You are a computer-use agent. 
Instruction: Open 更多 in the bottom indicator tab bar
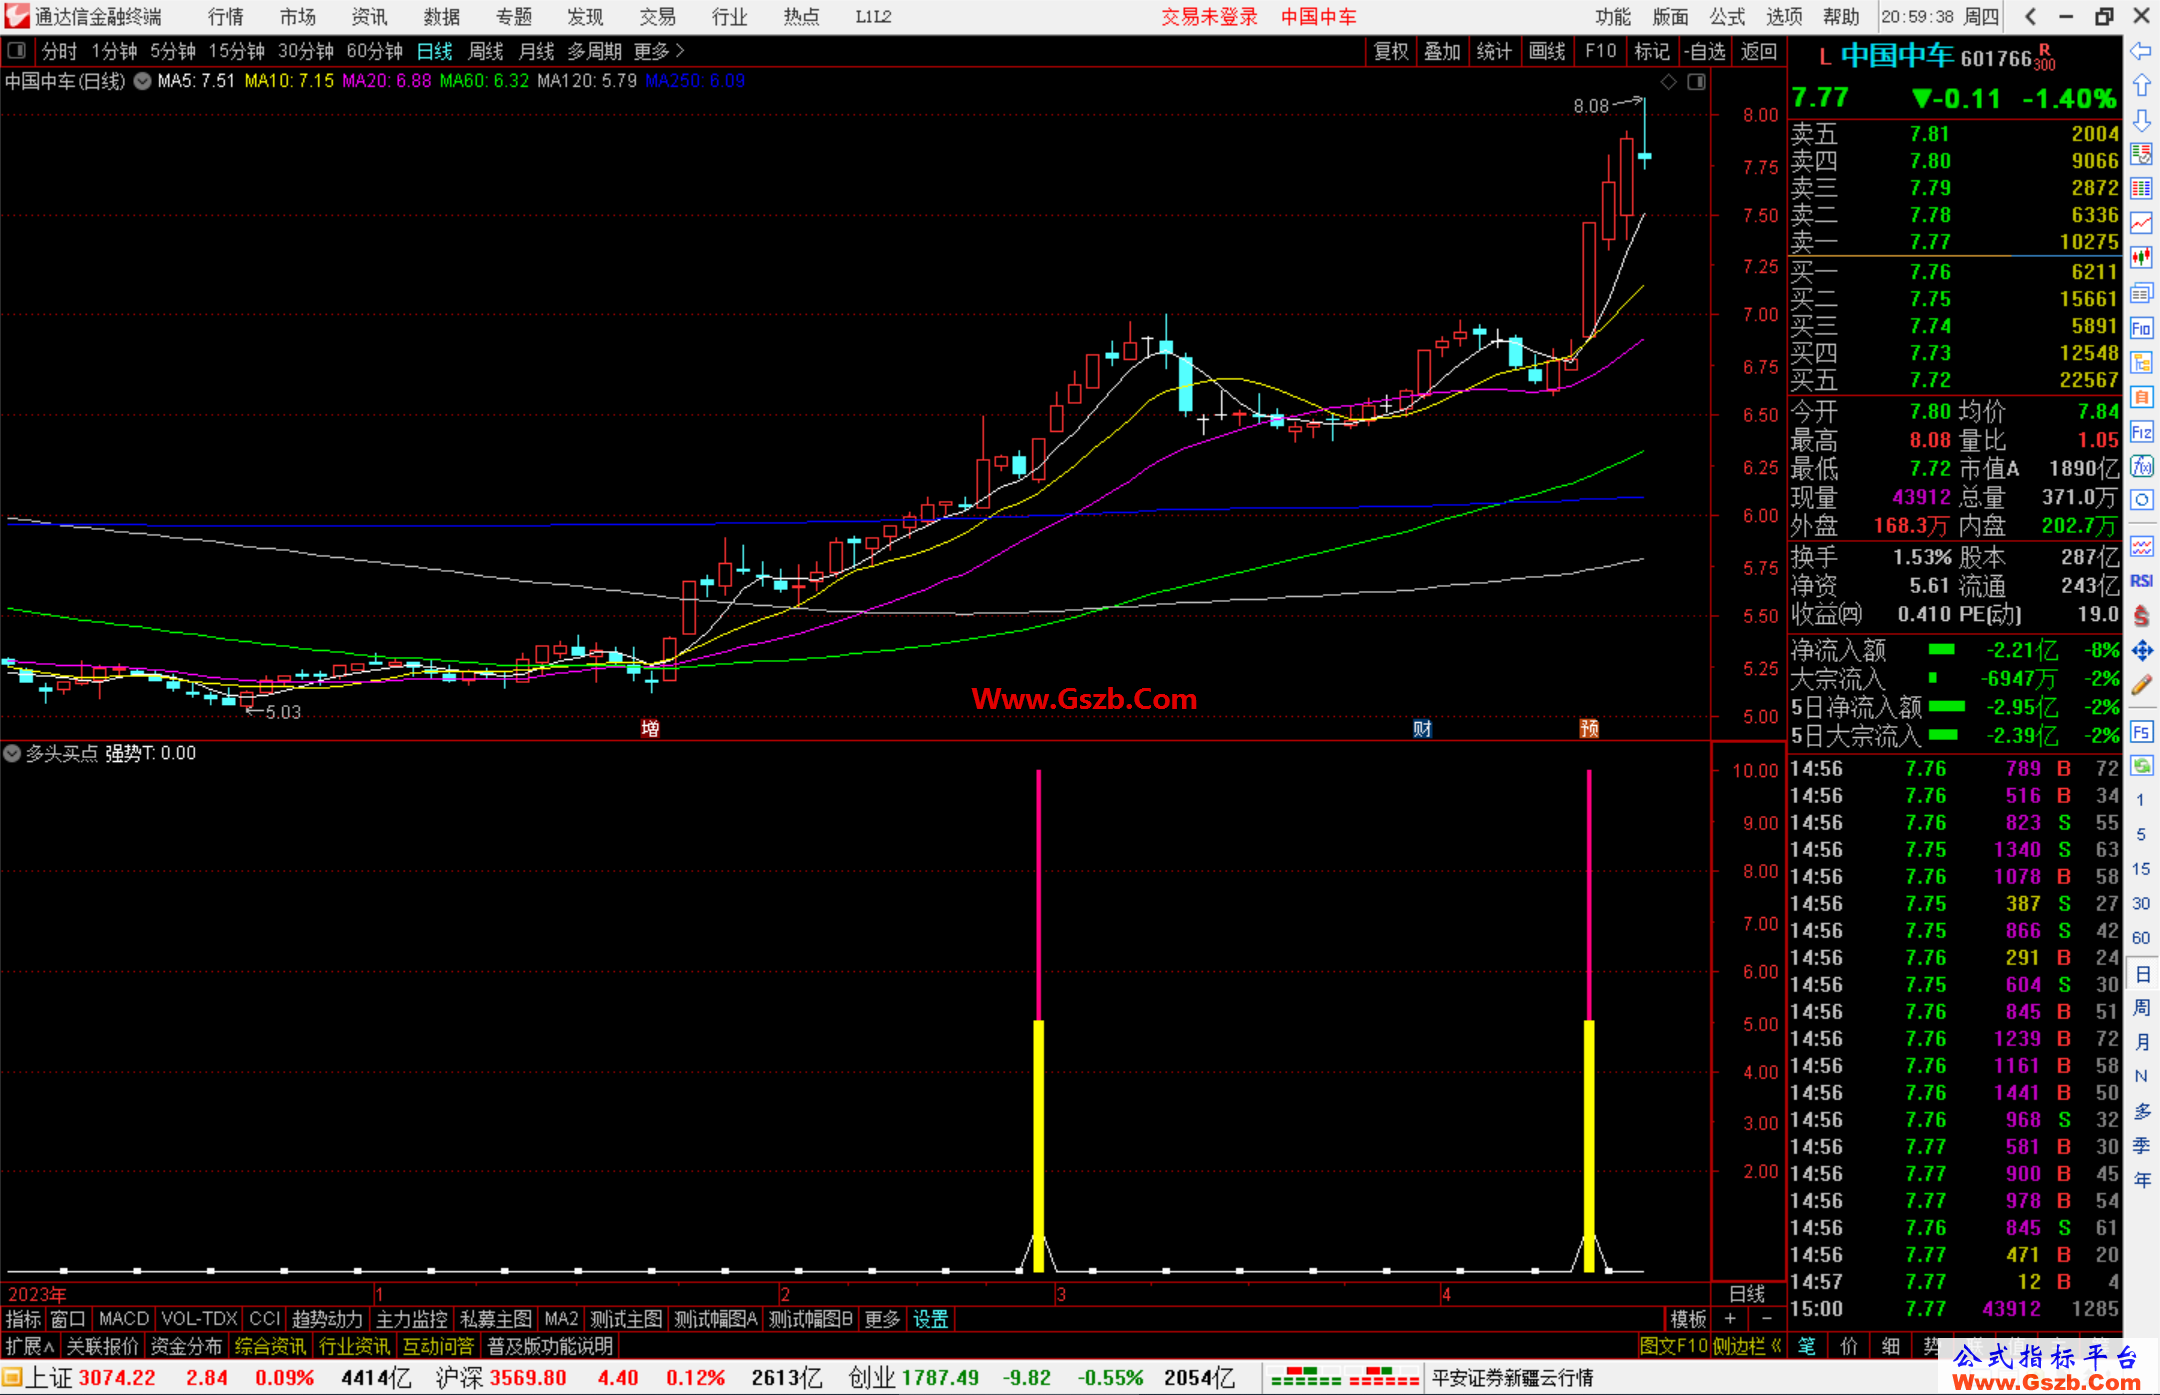[882, 1319]
